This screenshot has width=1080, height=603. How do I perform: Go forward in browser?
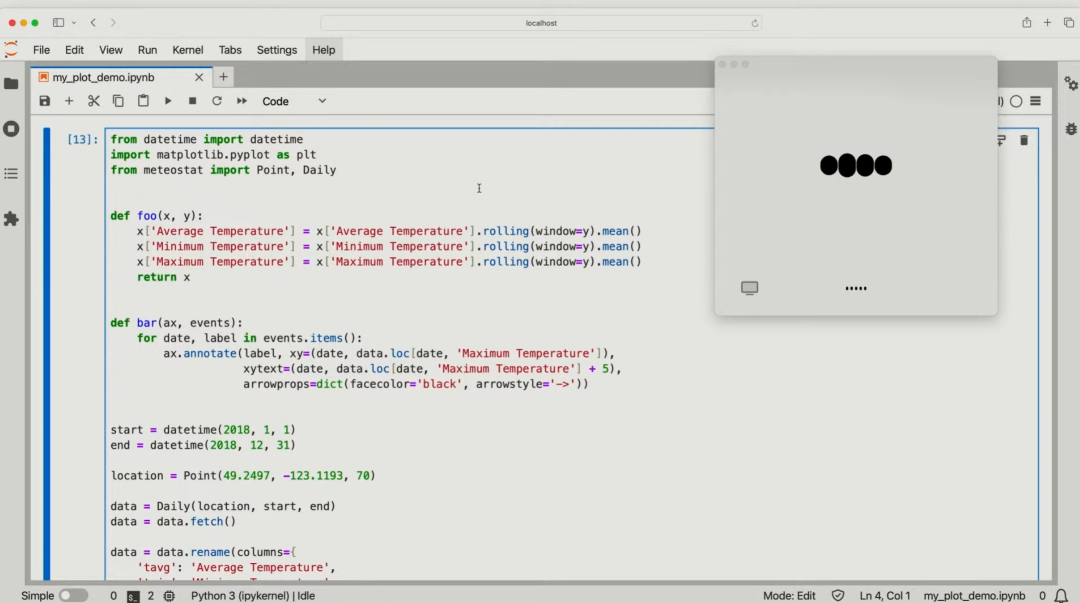[x=113, y=23]
